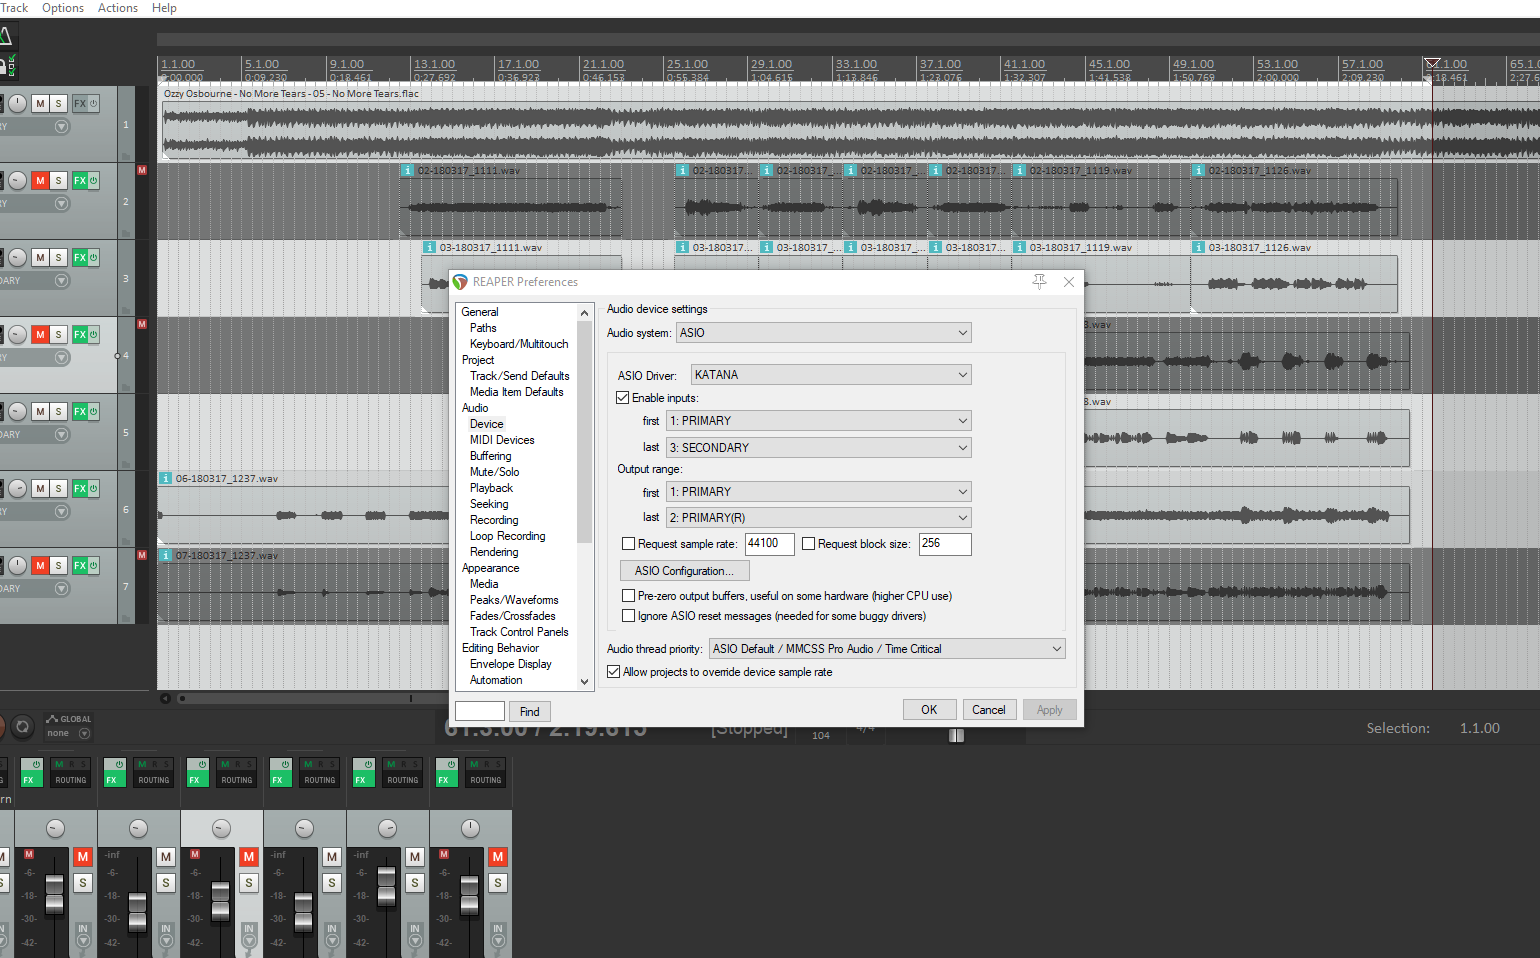Open the Options menu

tap(63, 8)
